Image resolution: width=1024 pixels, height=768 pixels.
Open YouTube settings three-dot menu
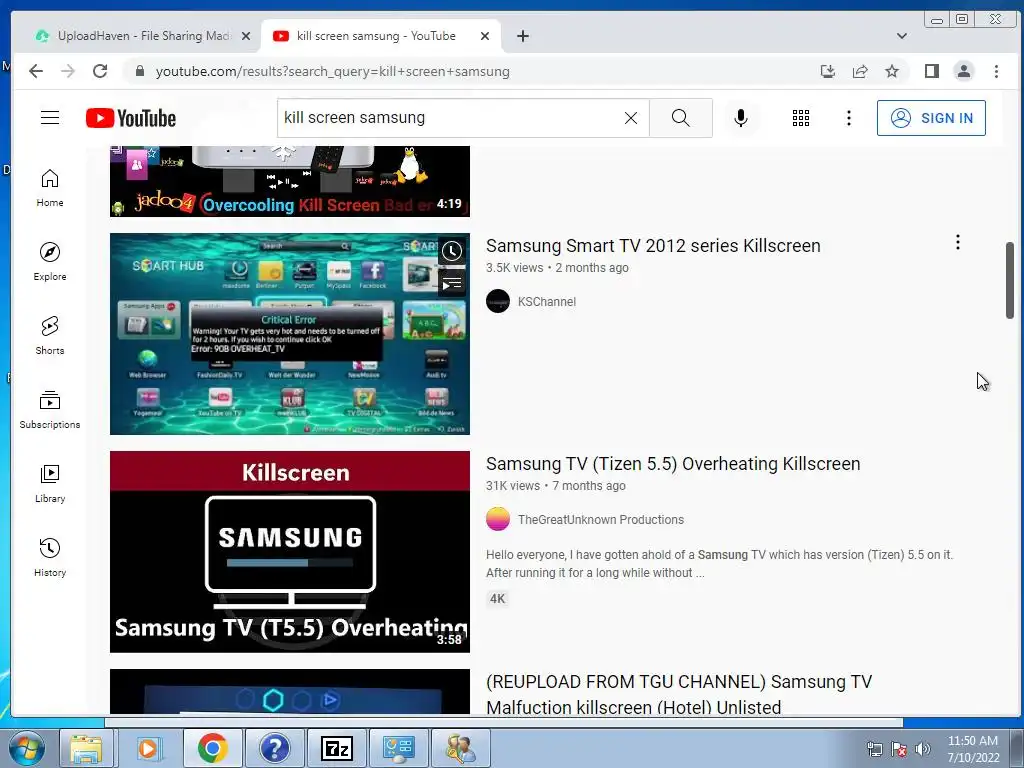click(848, 118)
